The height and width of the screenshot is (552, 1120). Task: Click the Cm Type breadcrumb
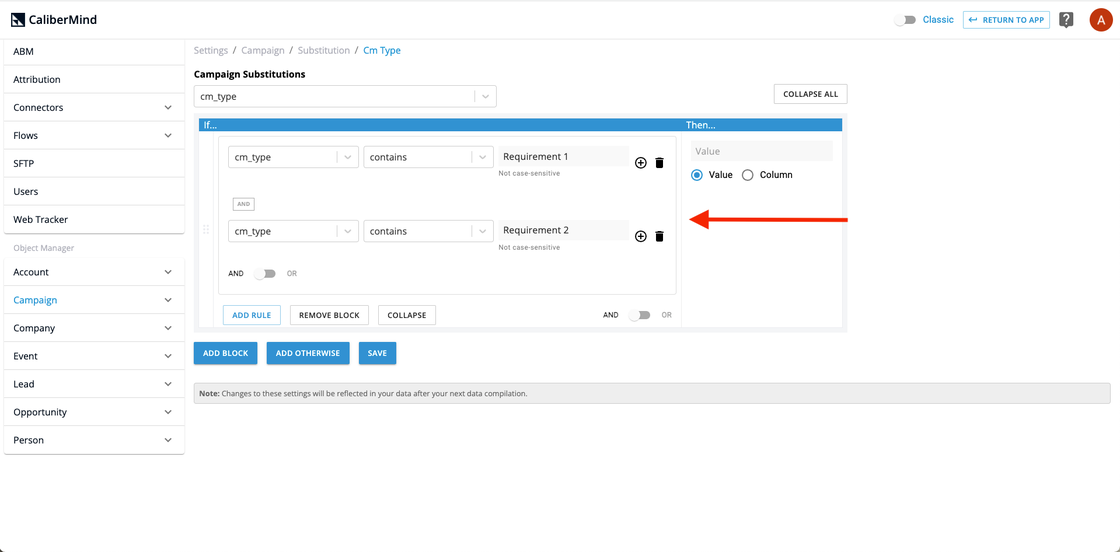pyautogui.click(x=382, y=51)
